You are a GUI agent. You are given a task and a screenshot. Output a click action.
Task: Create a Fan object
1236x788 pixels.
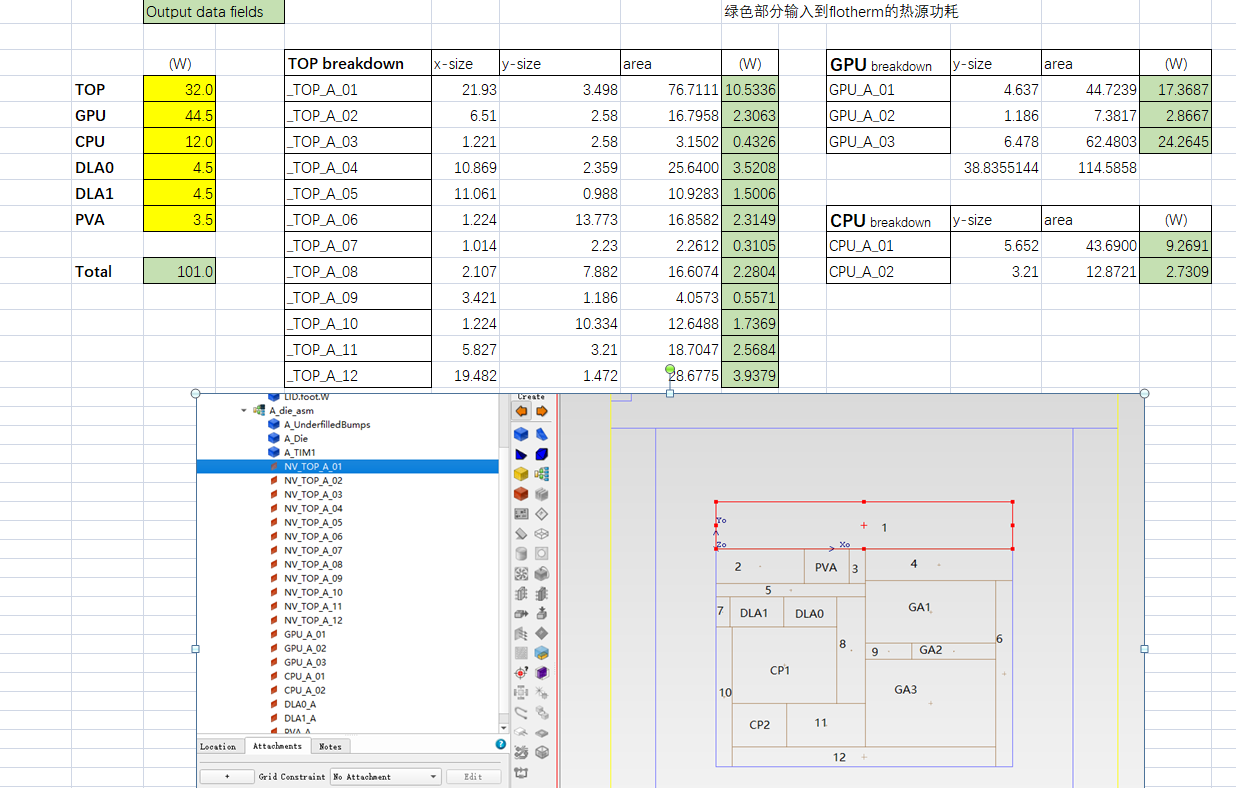pyautogui.click(x=521, y=574)
